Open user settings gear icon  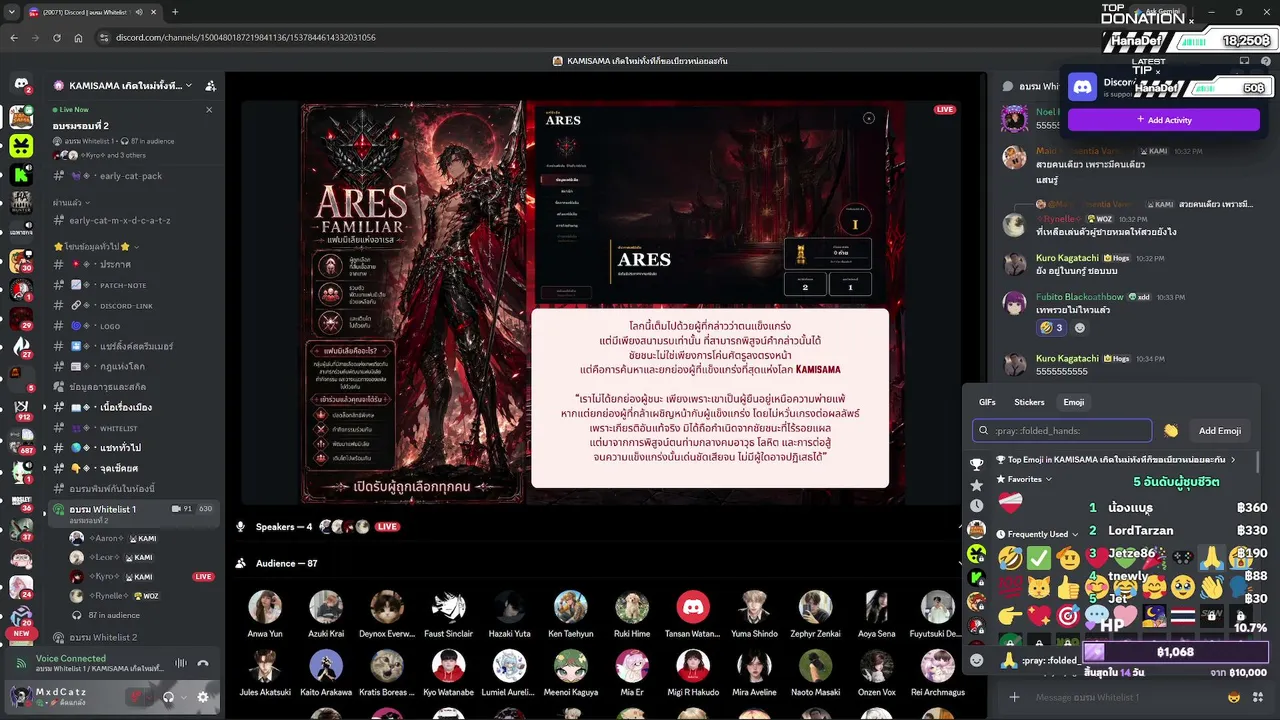(x=203, y=697)
